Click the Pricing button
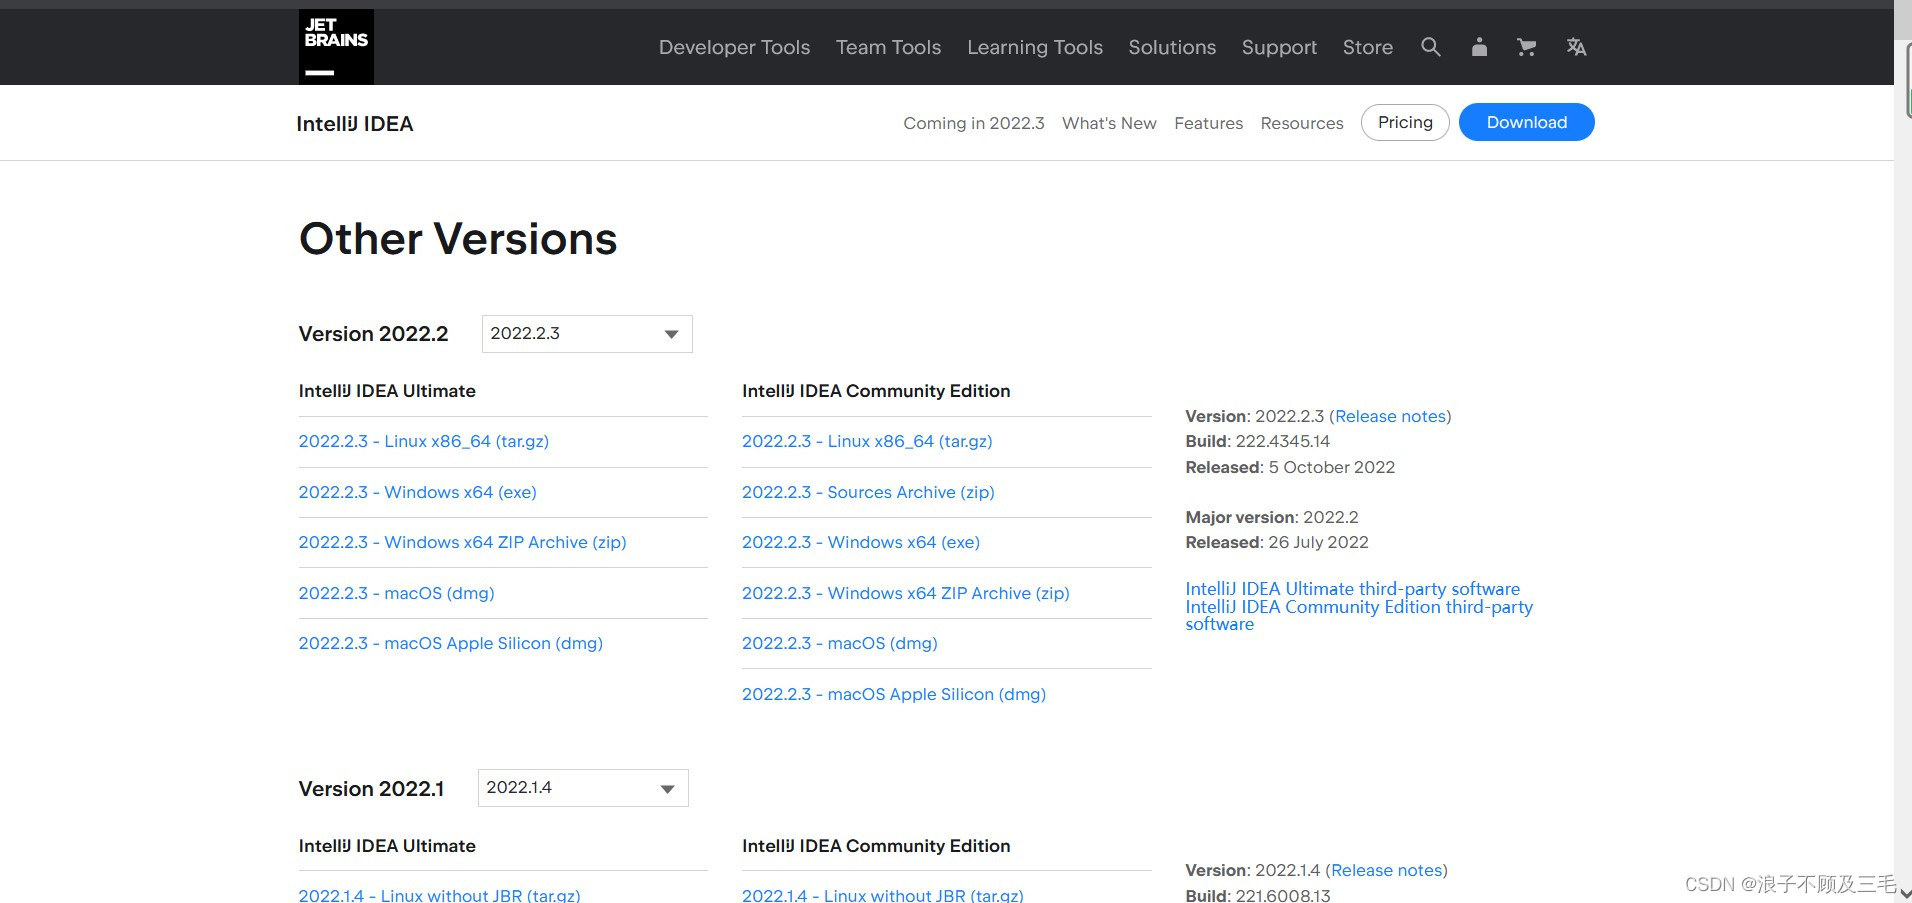The width and height of the screenshot is (1912, 903). 1405,122
